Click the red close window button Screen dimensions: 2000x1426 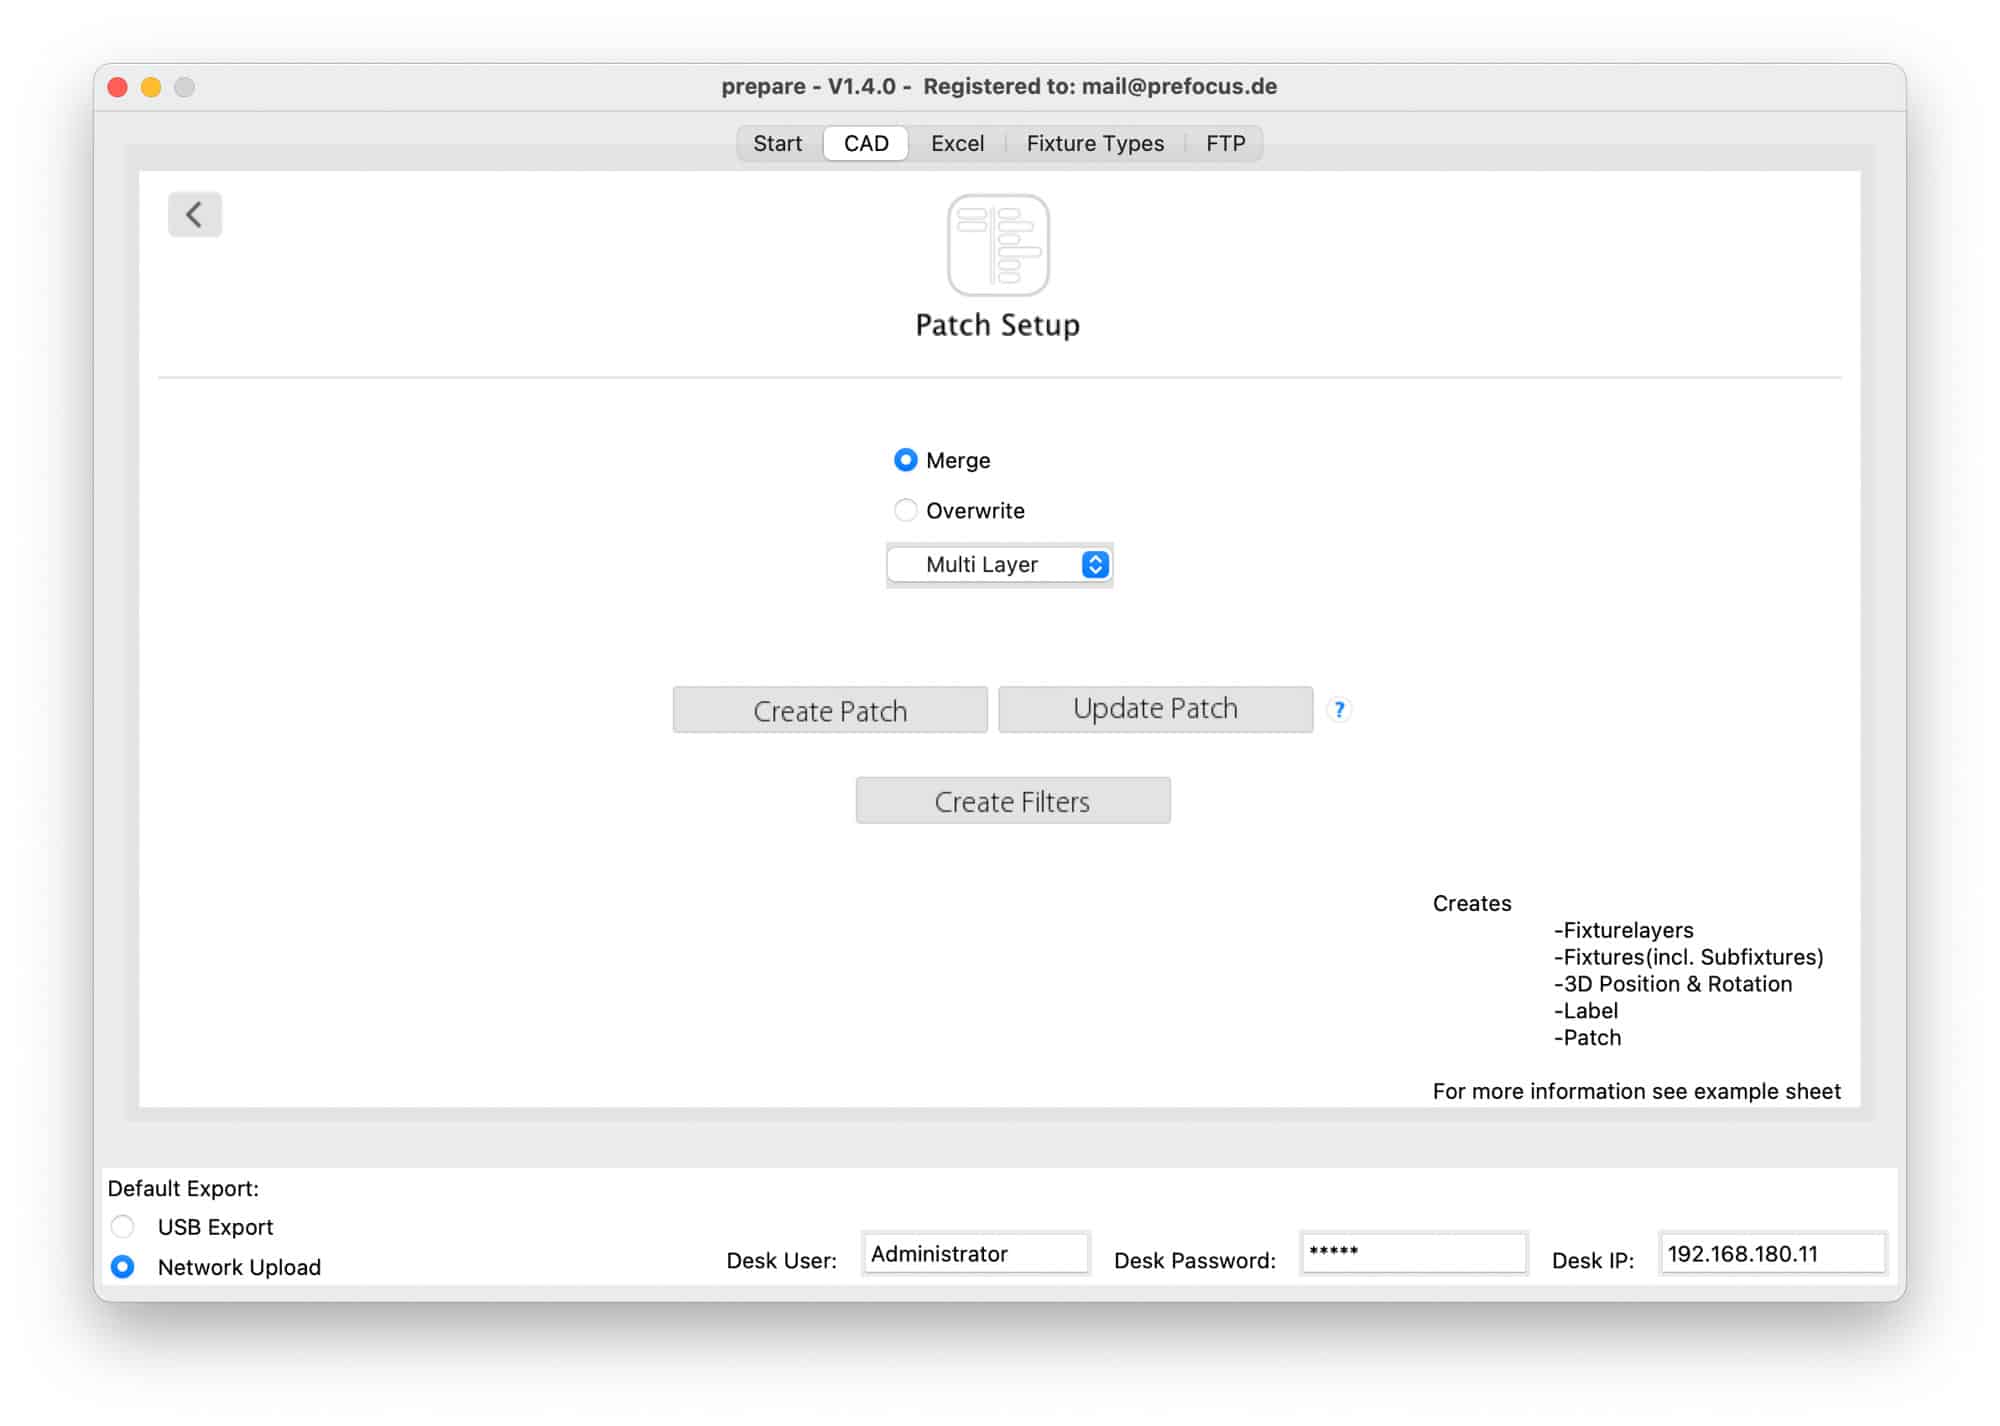coord(118,87)
